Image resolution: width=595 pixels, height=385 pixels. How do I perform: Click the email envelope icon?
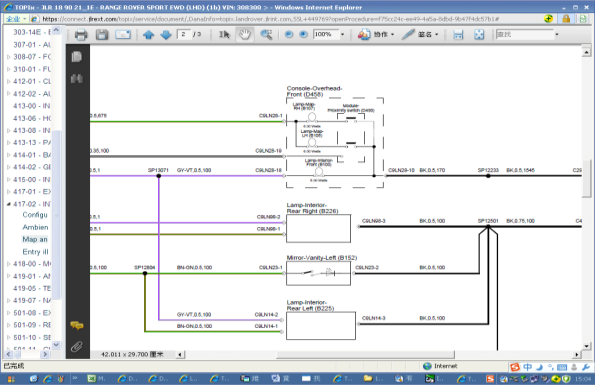pos(123,35)
